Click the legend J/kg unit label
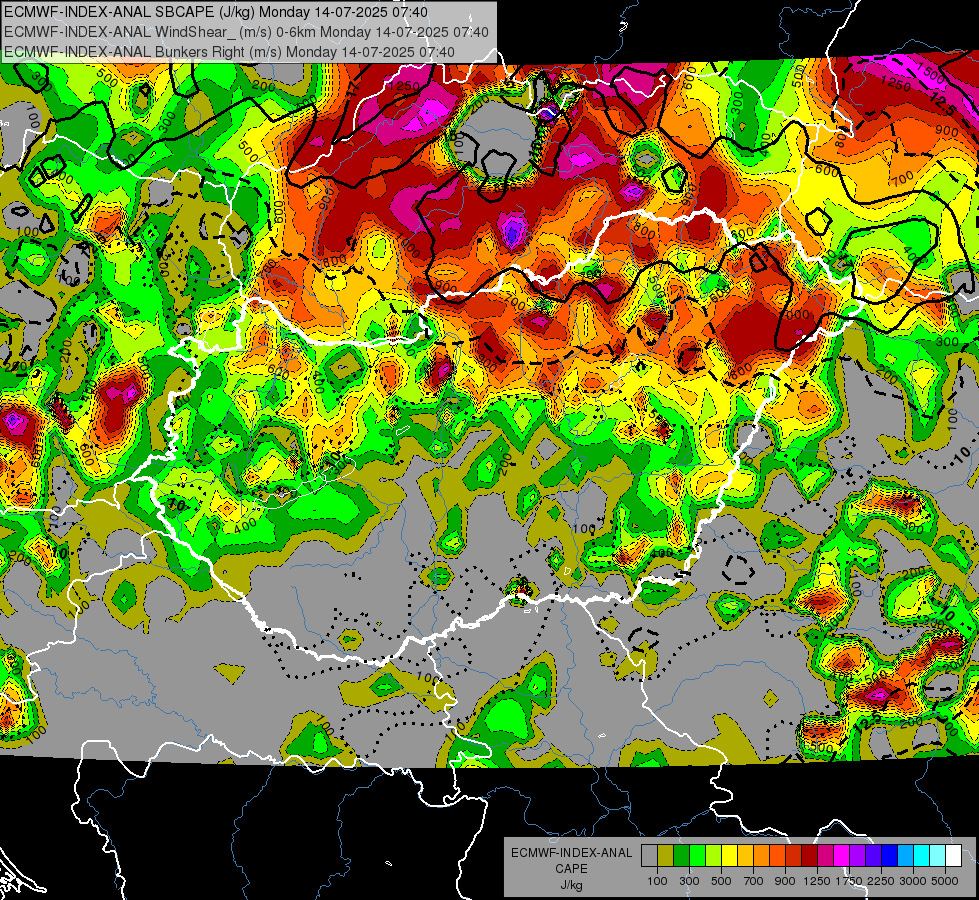Viewport: 979px width, 900px height. tap(571, 885)
